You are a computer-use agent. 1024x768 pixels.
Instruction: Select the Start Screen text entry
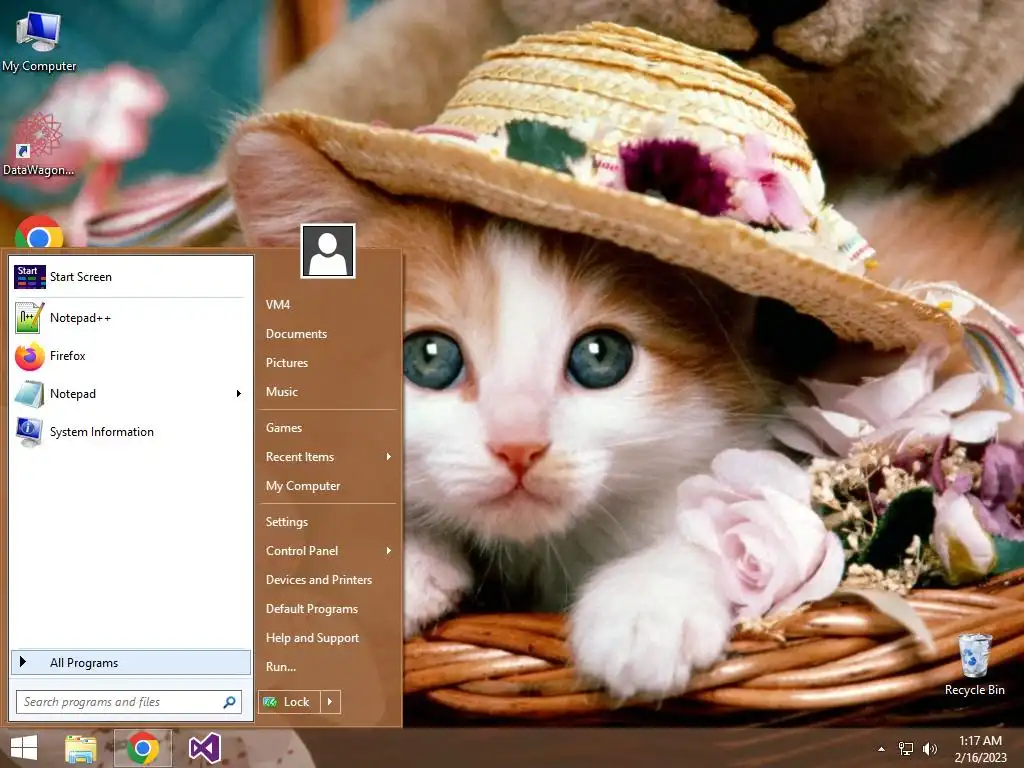tap(80, 277)
